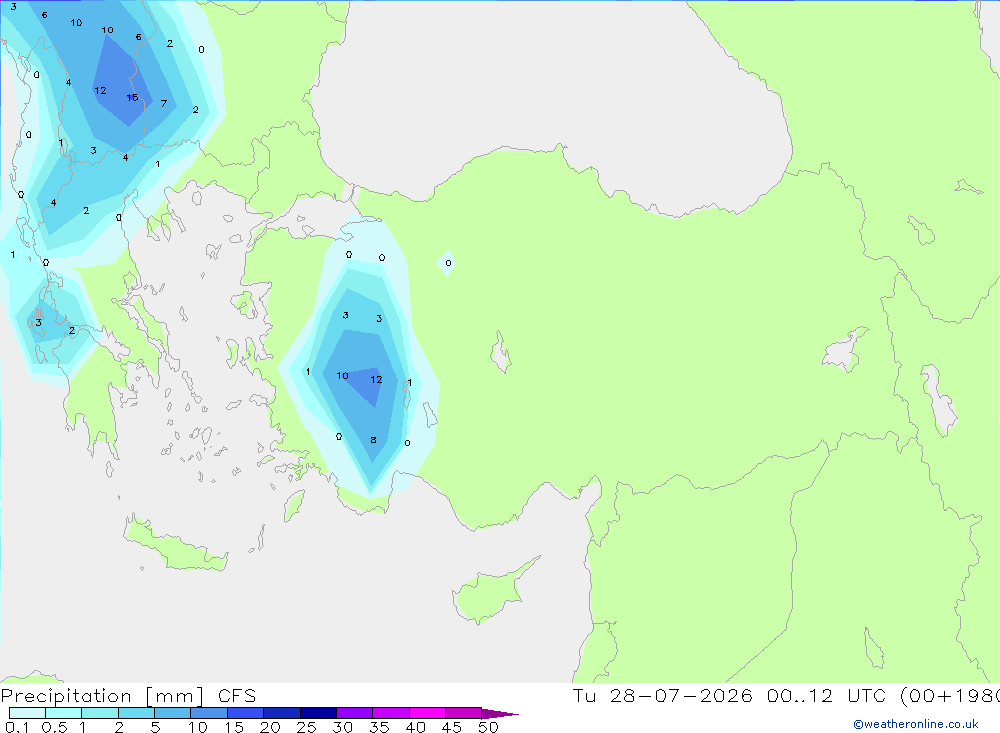
Task: Click the 0.5–1 mm legend swatch
Action: point(64,713)
